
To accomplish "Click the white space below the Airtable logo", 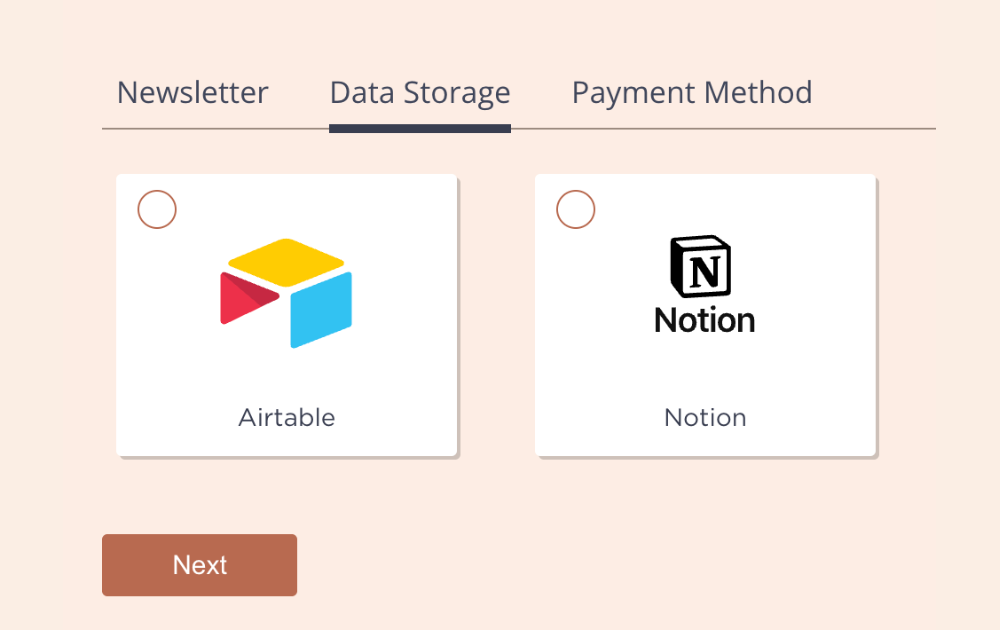I will (286, 377).
